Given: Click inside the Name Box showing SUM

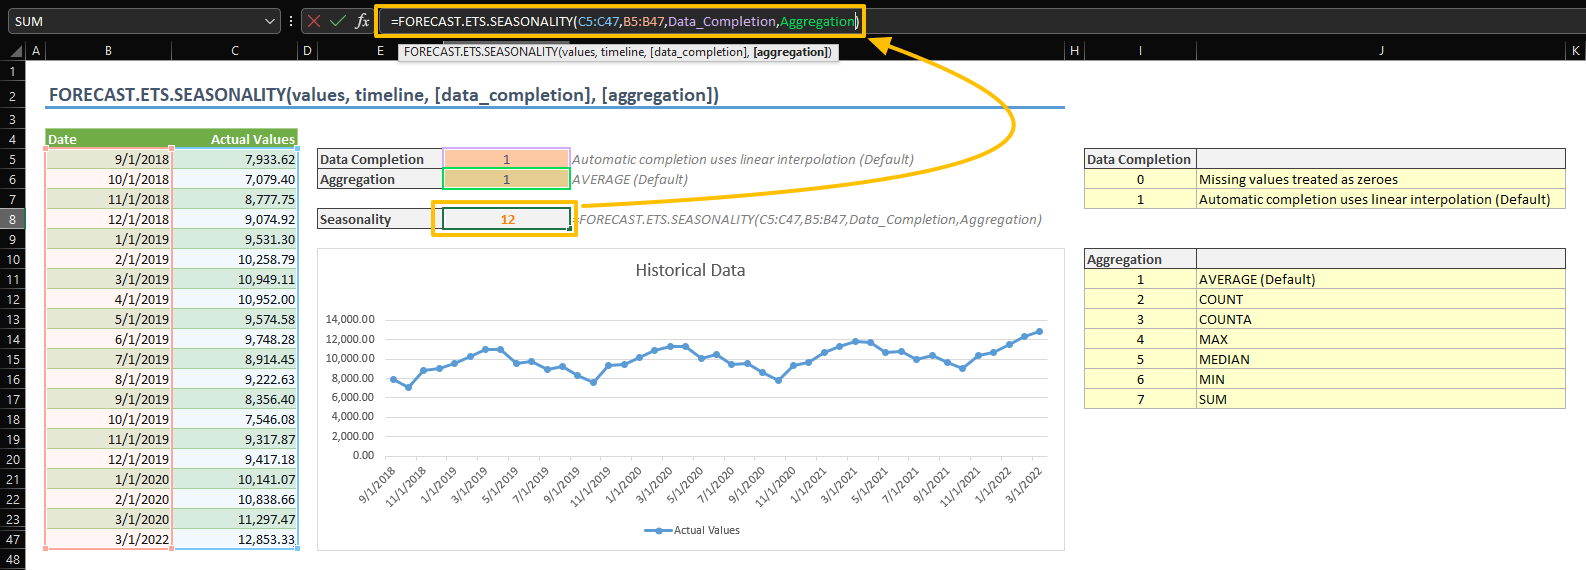Looking at the screenshot, I should point(135,21).
